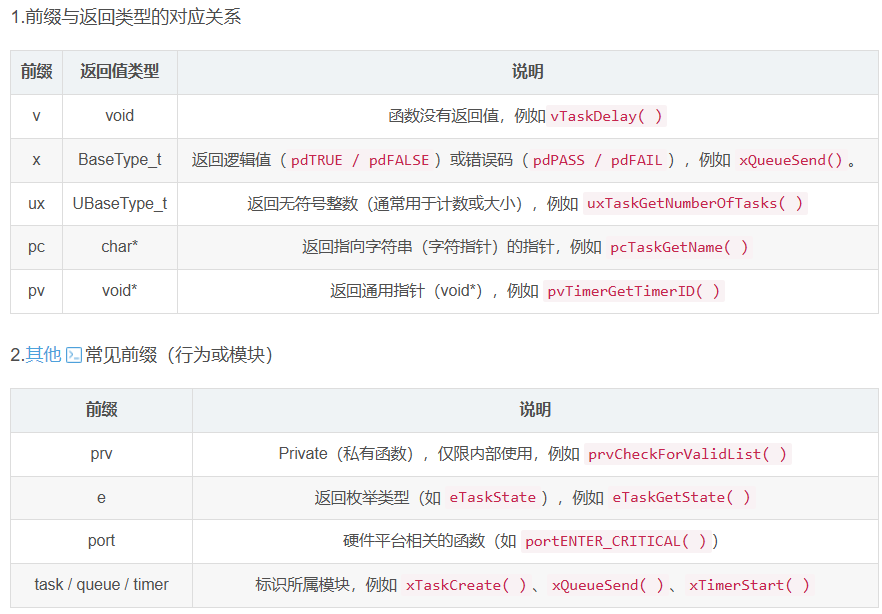Select the prefix cell 'pc'
Screen dimensions: 882x614
(x=37, y=247)
